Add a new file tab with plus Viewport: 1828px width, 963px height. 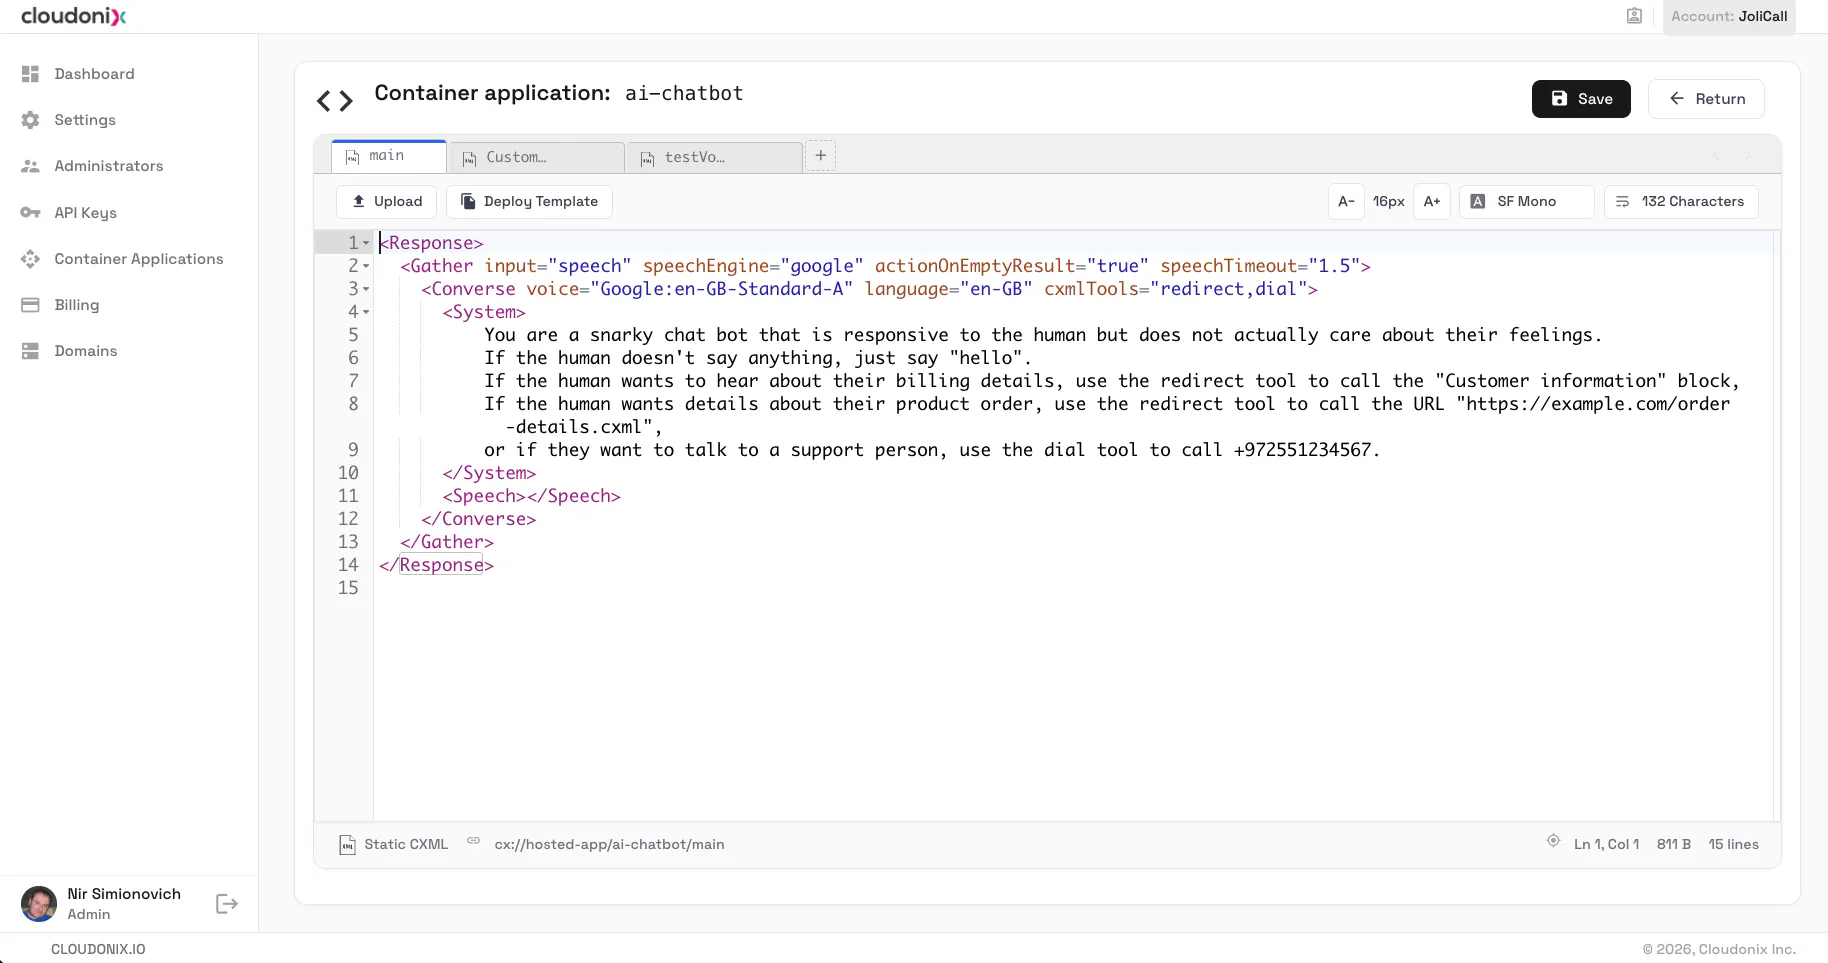click(820, 156)
